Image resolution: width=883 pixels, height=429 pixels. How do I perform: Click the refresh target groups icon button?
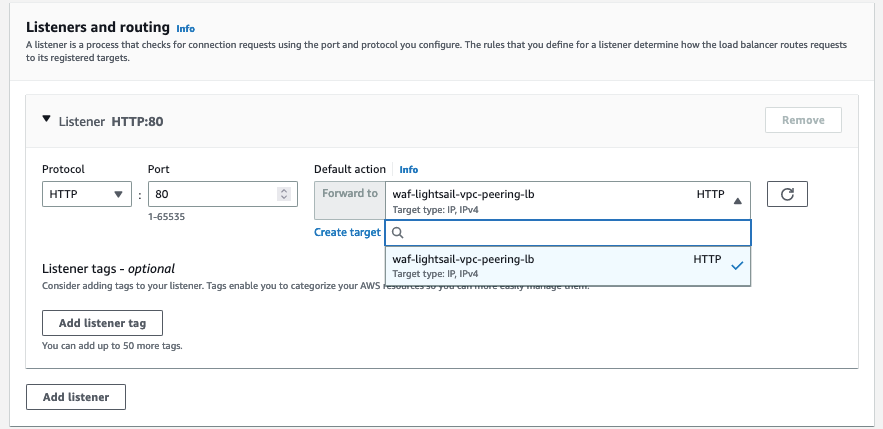787,194
